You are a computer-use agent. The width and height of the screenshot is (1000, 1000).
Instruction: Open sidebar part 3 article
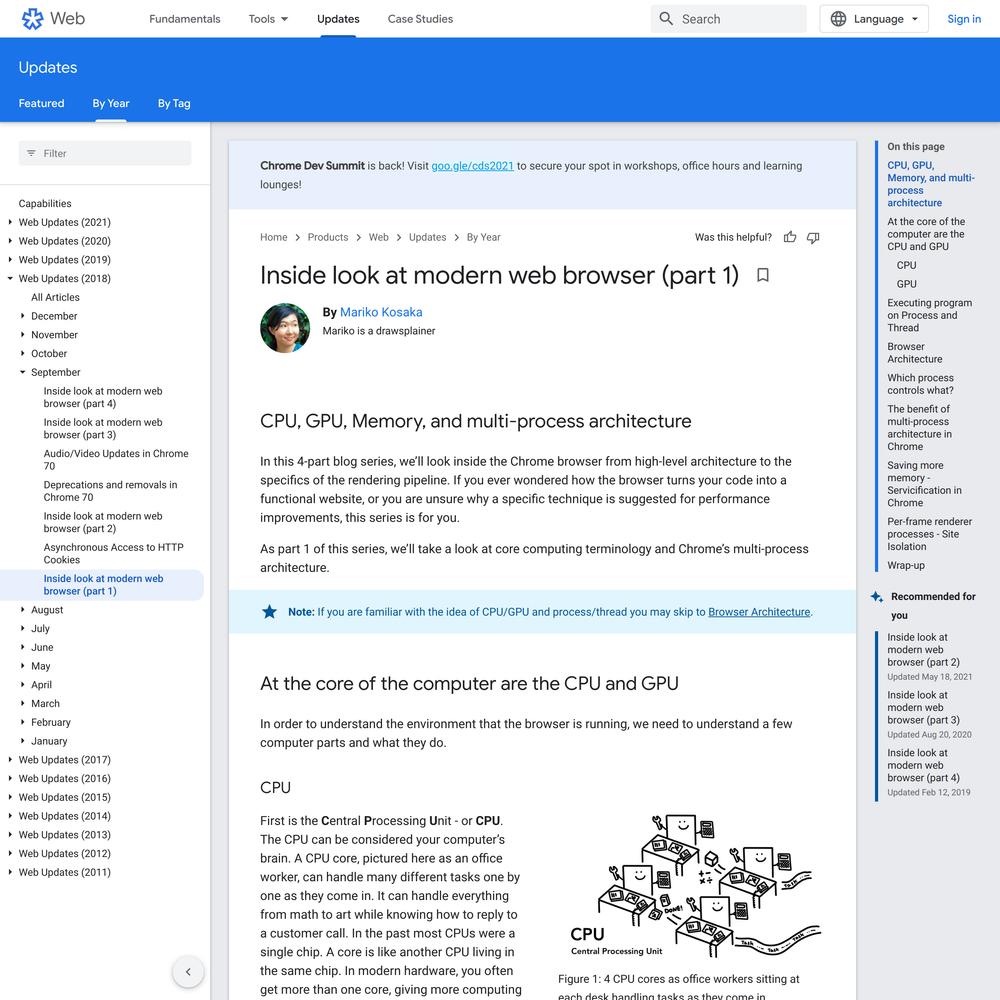pos(103,429)
